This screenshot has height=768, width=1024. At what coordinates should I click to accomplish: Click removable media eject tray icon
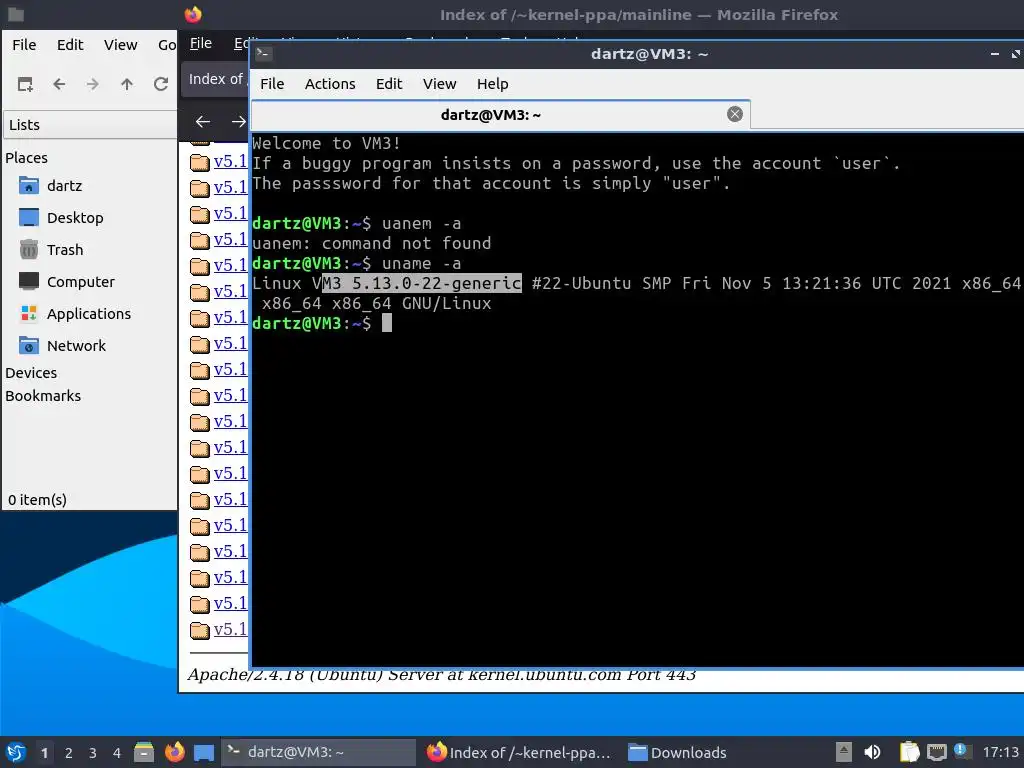[x=844, y=752]
